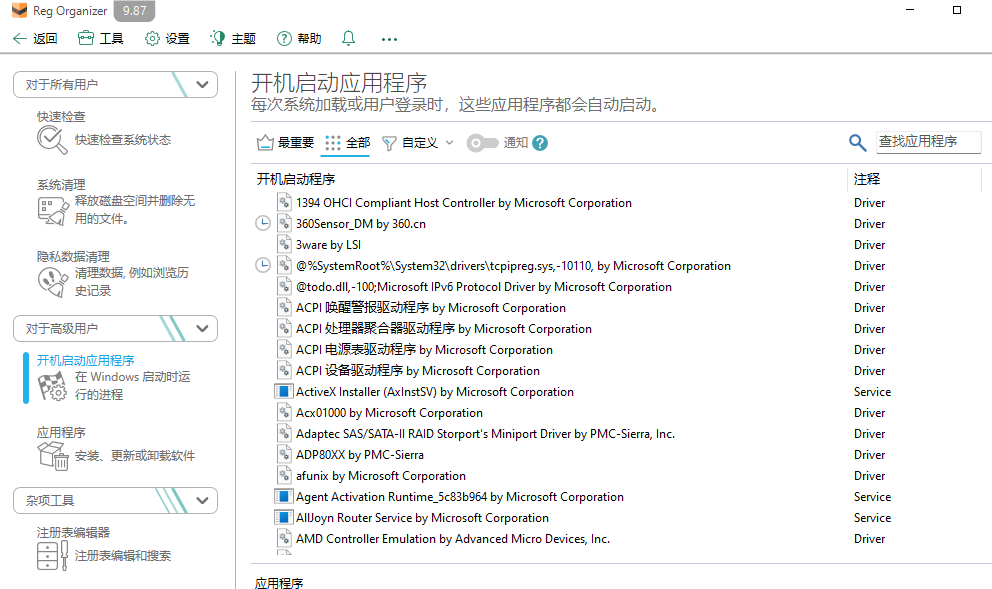Click the notification bell icon in toolbar
The width and height of the screenshot is (992, 589).
[348, 39]
